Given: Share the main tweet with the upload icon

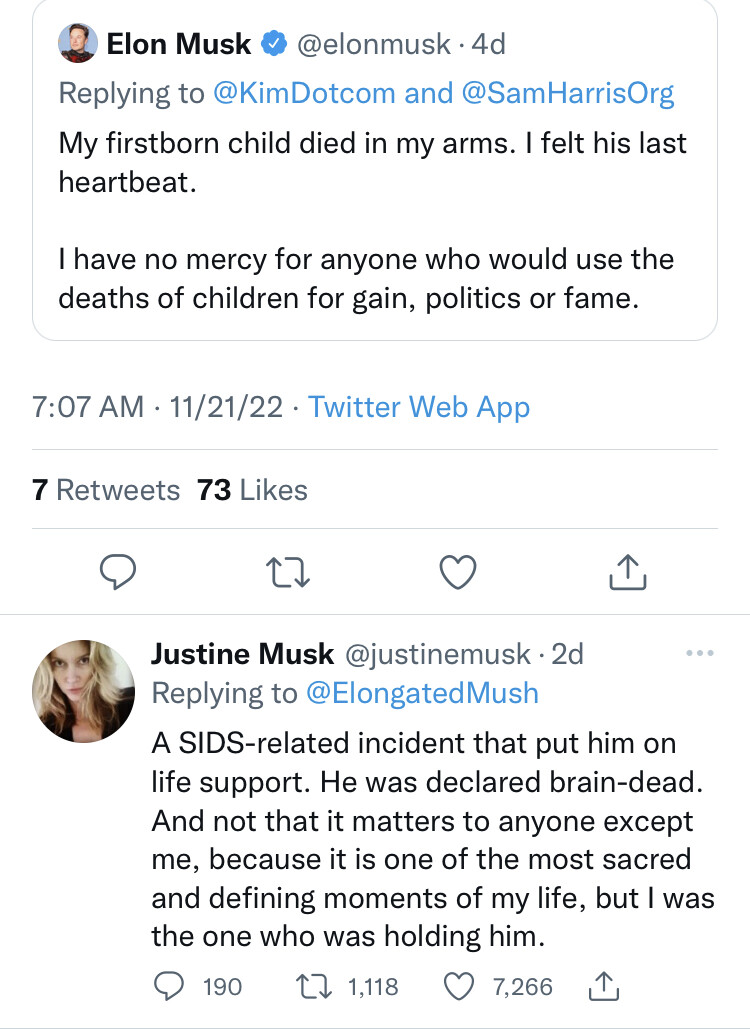Looking at the screenshot, I should tap(628, 570).
